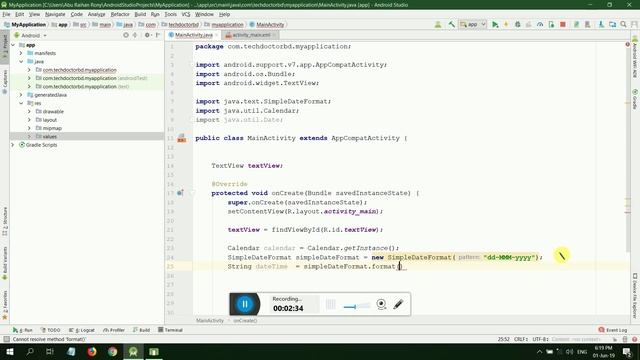Open the Logcat tool window
This screenshot has width=640, height=360.
click(82, 330)
